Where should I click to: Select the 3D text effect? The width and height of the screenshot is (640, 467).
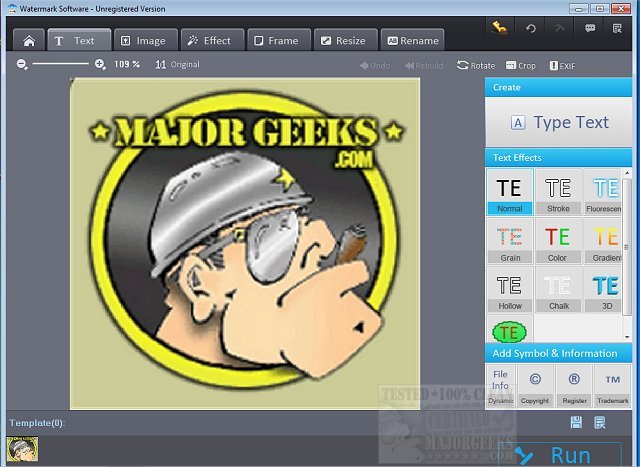603,289
